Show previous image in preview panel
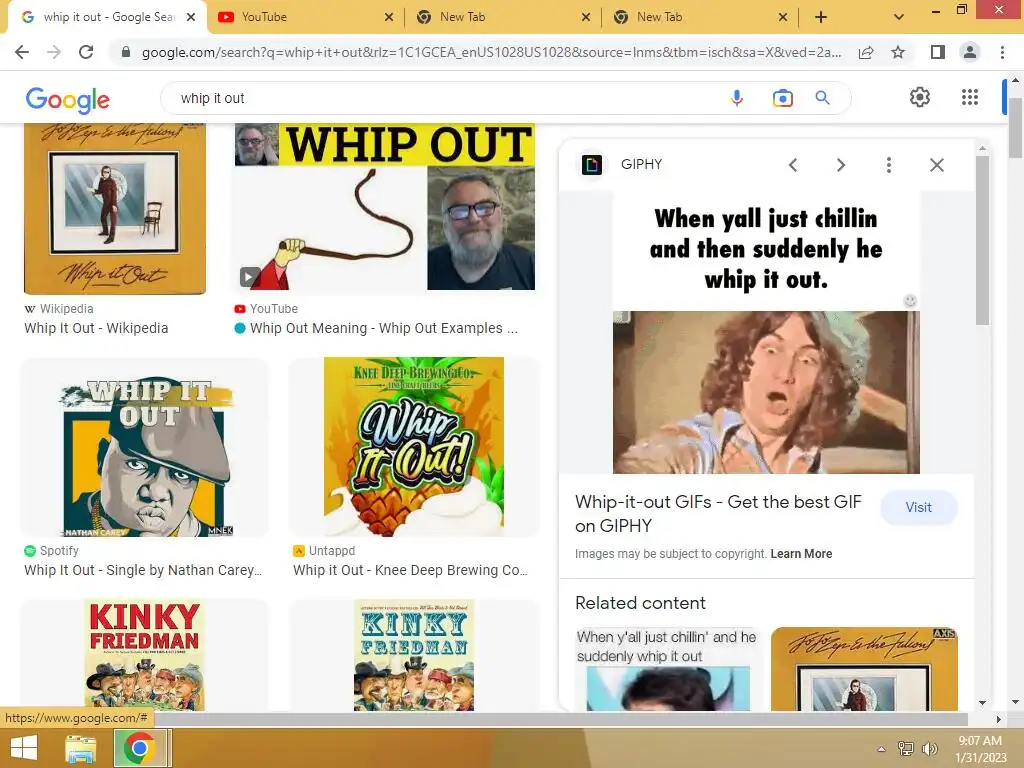The width and height of the screenshot is (1024, 768). pos(793,165)
